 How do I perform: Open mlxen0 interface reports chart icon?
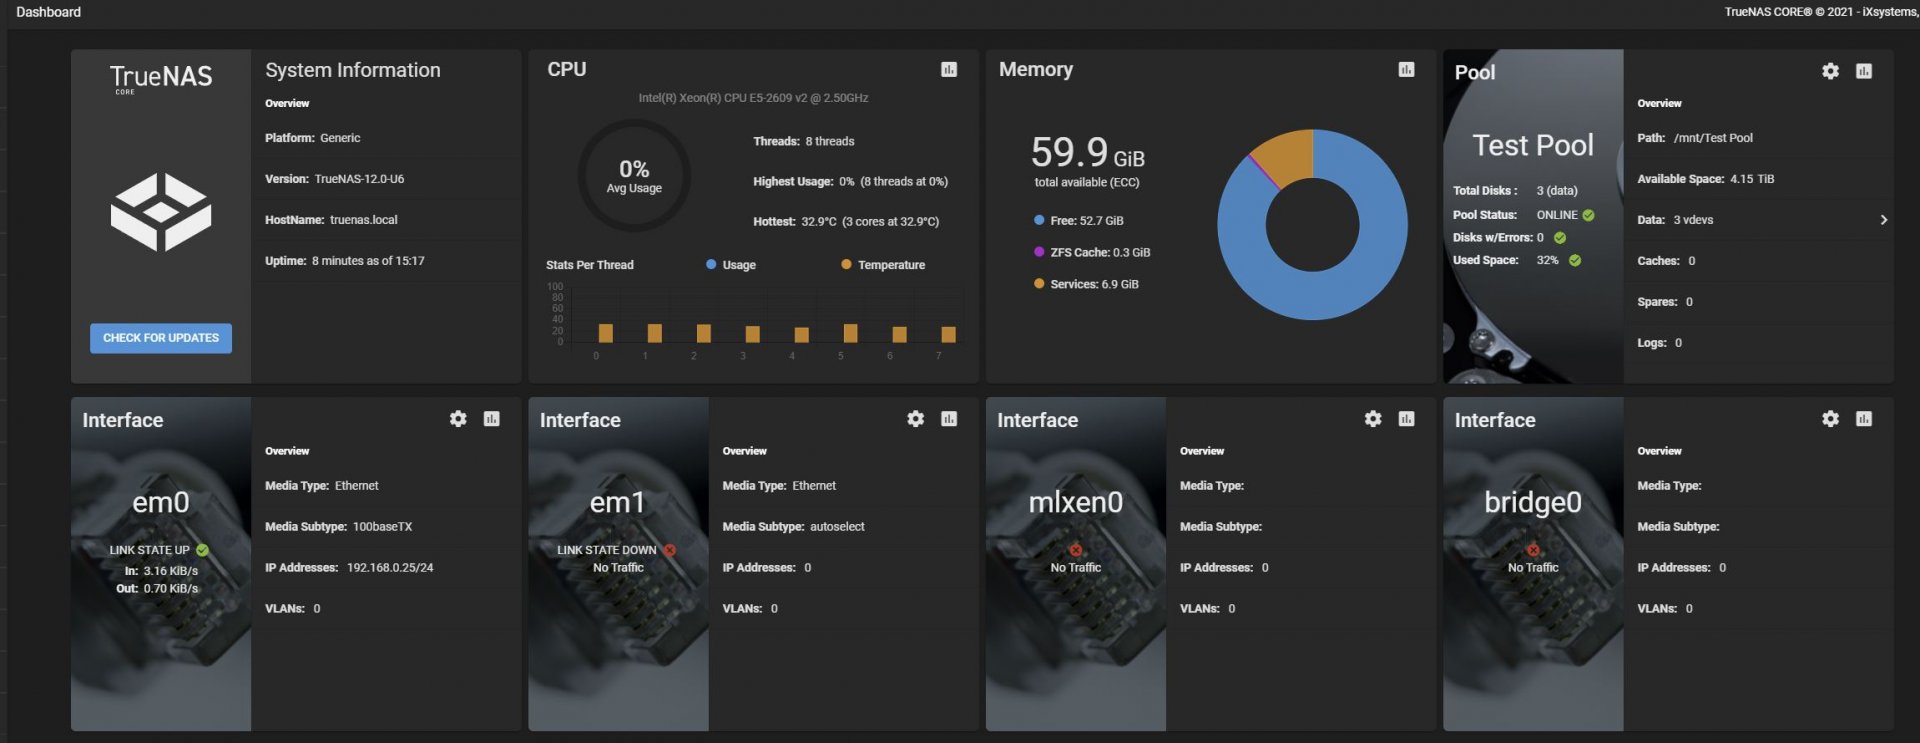(1406, 419)
